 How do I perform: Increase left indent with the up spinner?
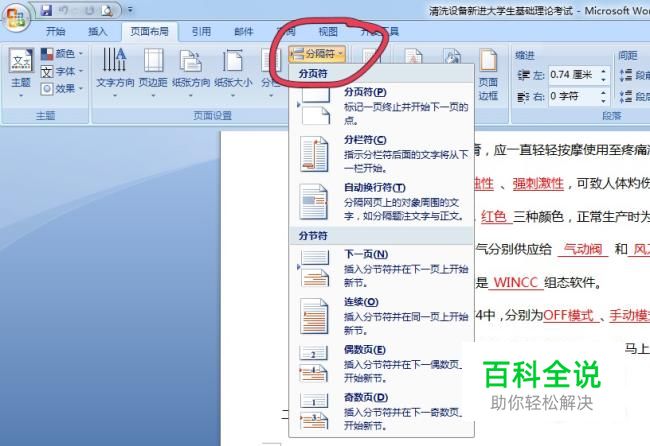coord(604,71)
